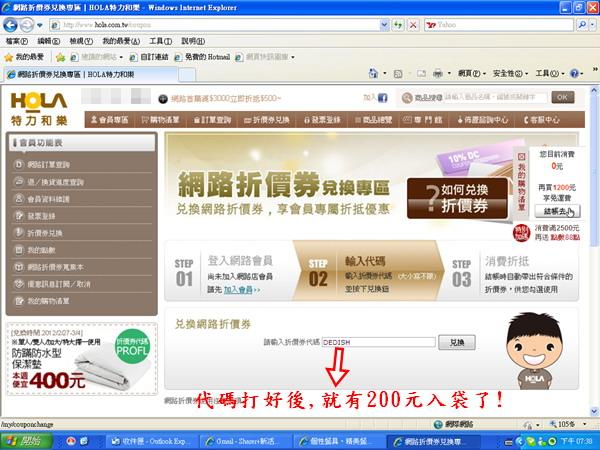600x450 pixels.
Task: Open 折價券兌換 in the brown nav bar
Action: point(267,120)
